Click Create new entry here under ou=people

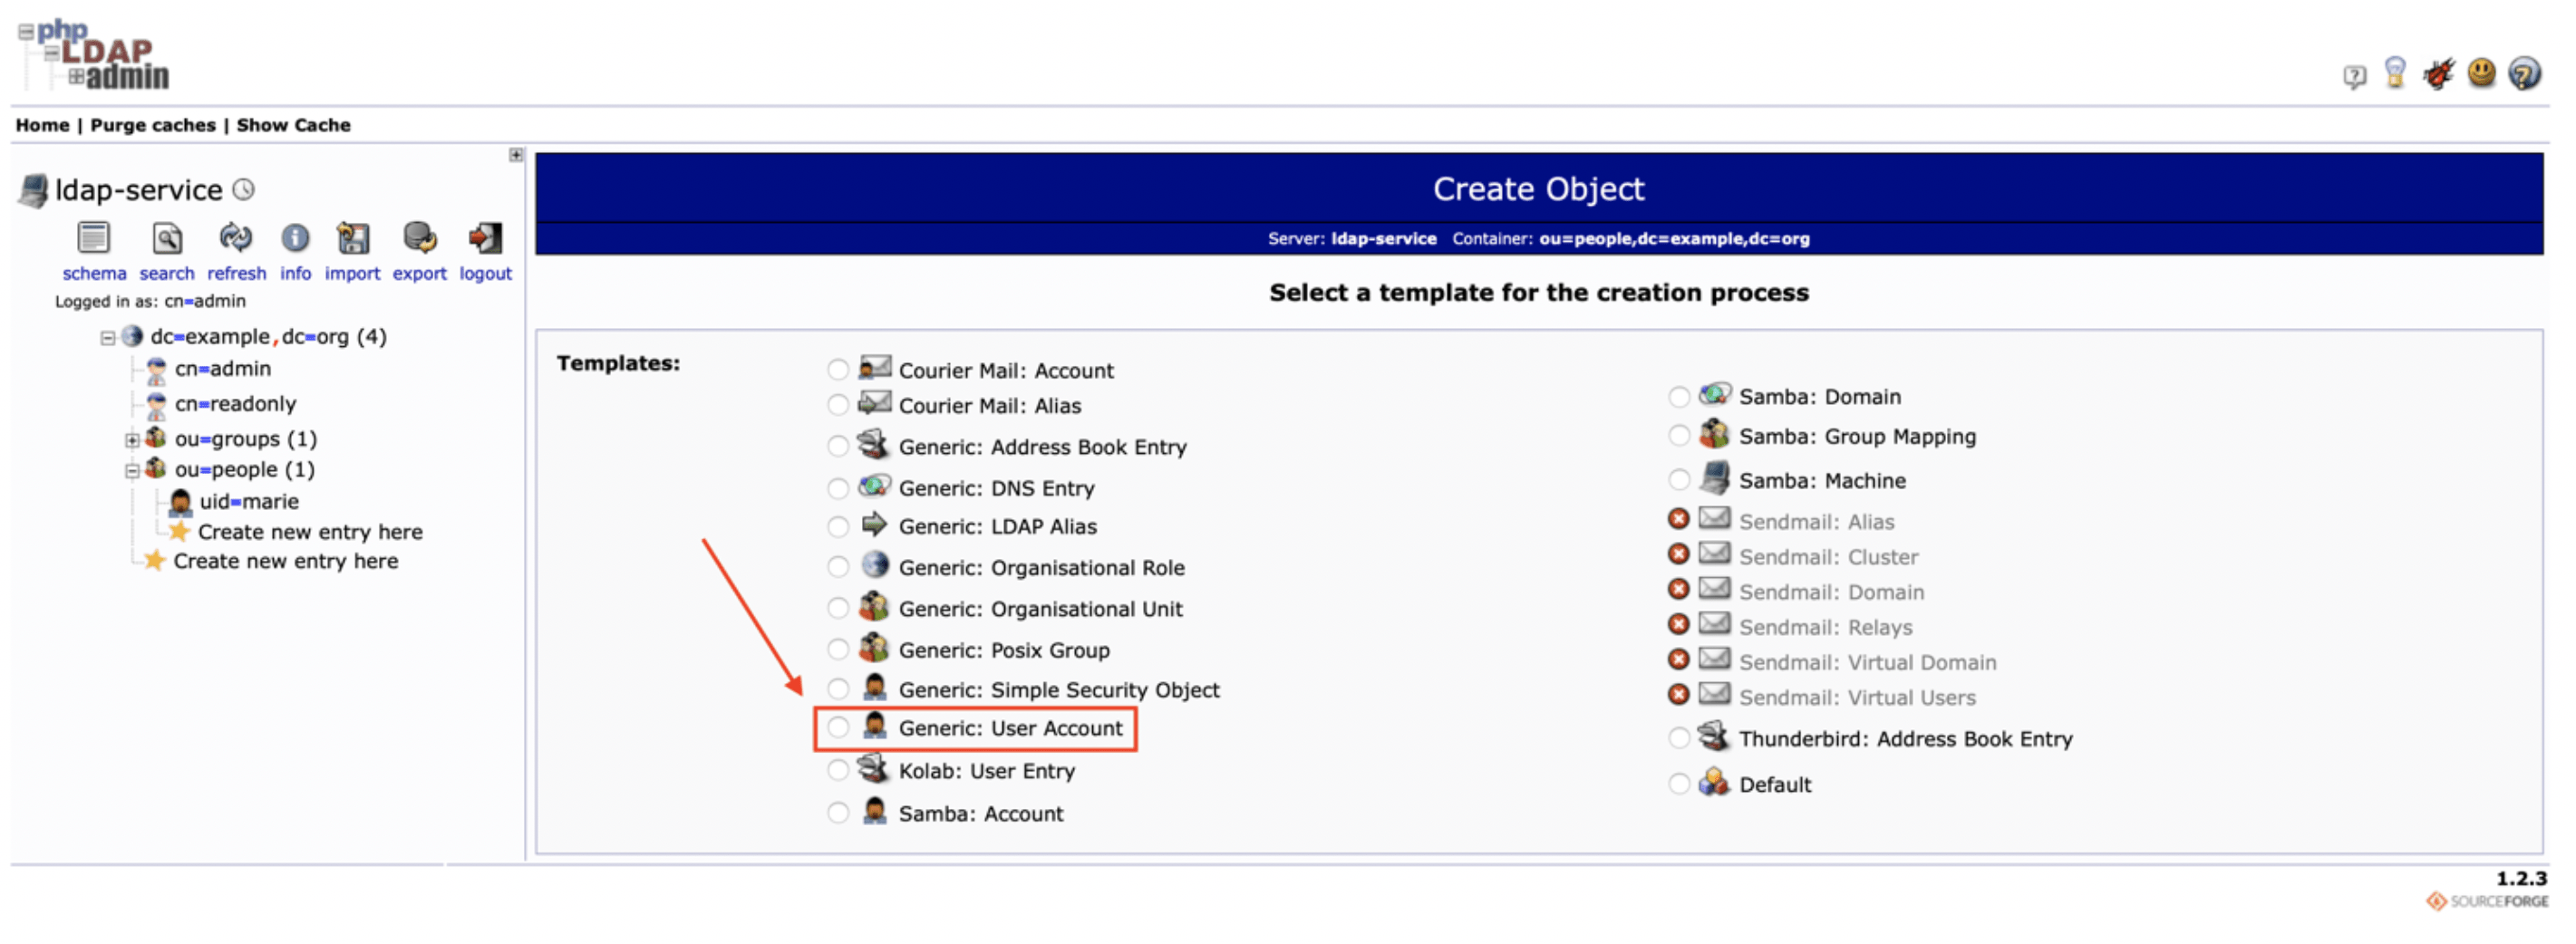310,532
